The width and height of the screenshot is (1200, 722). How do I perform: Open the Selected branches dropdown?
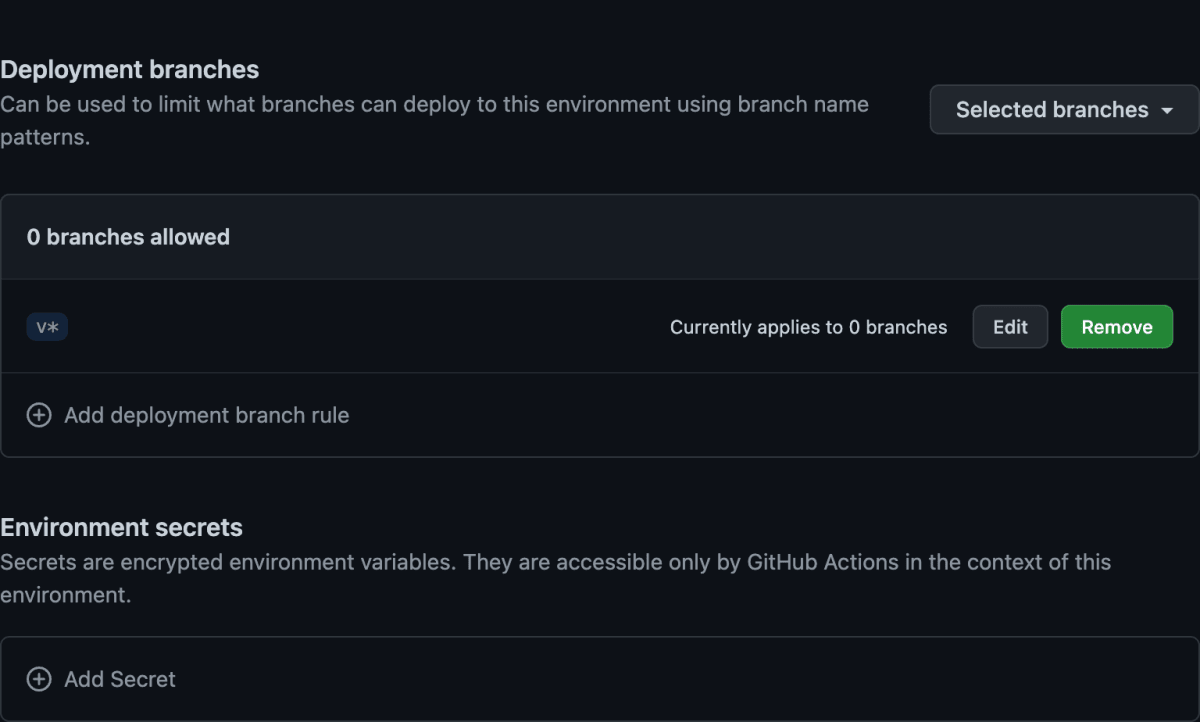(x=1064, y=110)
